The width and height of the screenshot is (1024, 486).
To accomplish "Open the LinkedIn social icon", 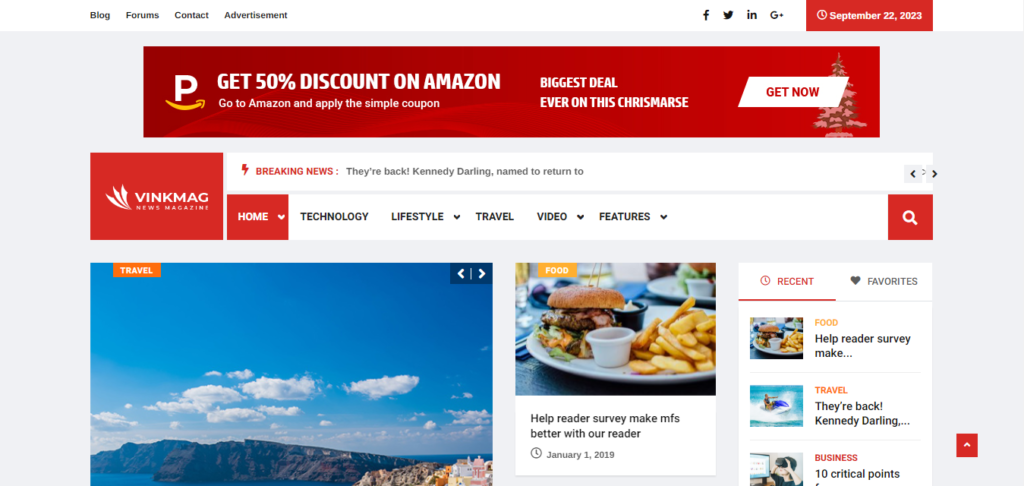I will [752, 15].
